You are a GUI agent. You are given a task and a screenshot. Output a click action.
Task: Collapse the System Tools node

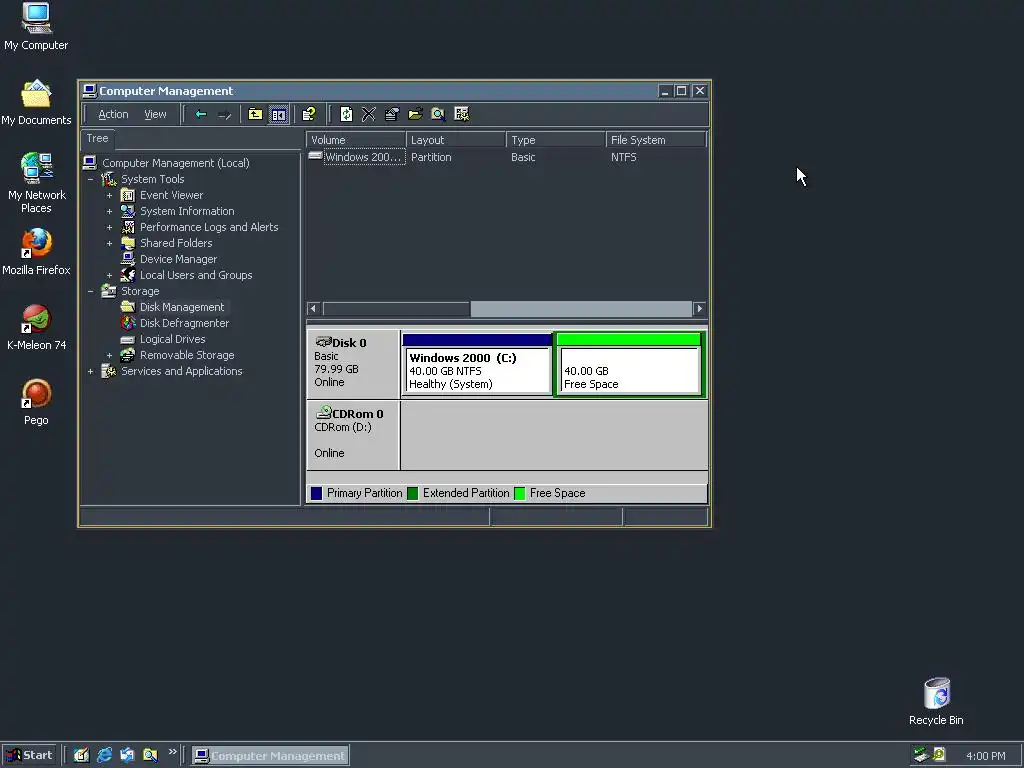pyautogui.click(x=91, y=179)
